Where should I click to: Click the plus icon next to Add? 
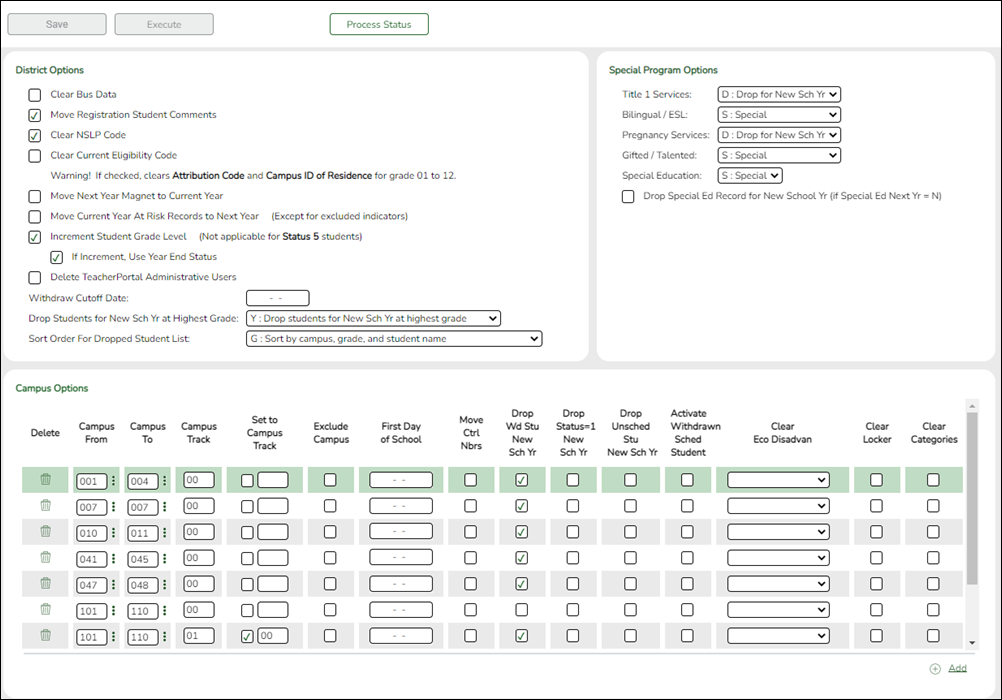935,669
